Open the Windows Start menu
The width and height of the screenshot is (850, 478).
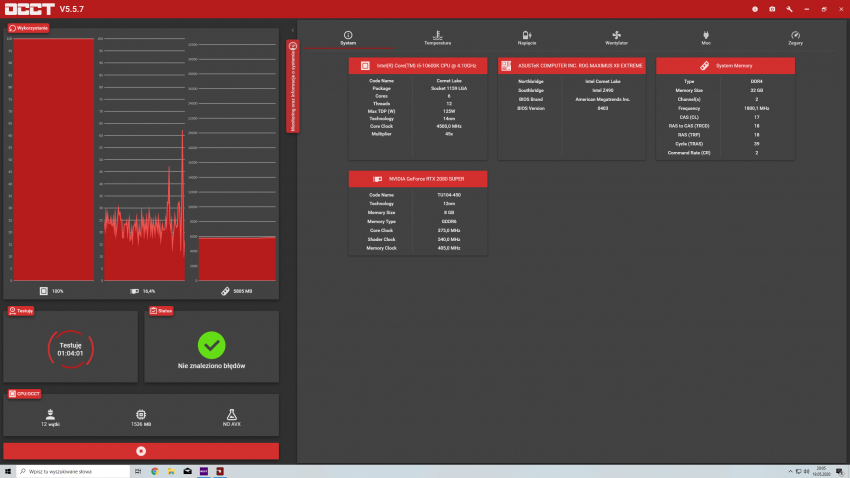coord(8,471)
